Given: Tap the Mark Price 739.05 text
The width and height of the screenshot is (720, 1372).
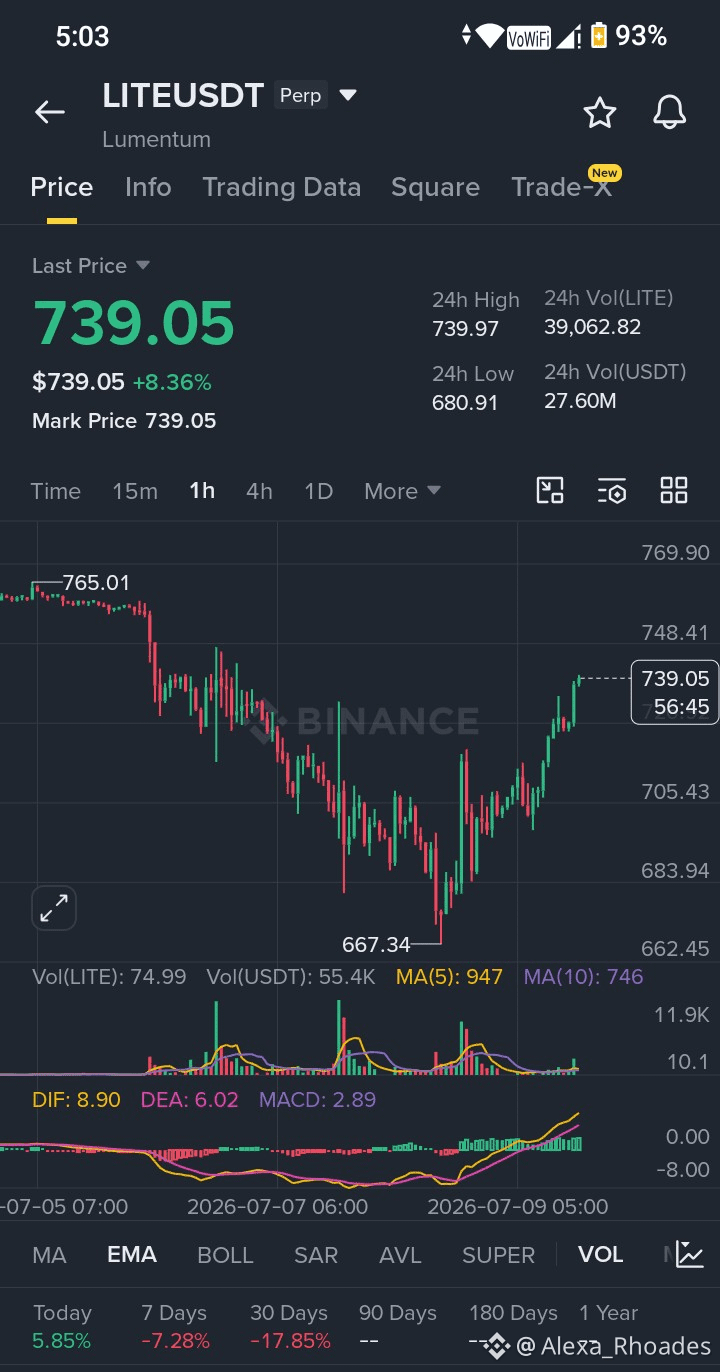Looking at the screenshot, I should (124, 421).
